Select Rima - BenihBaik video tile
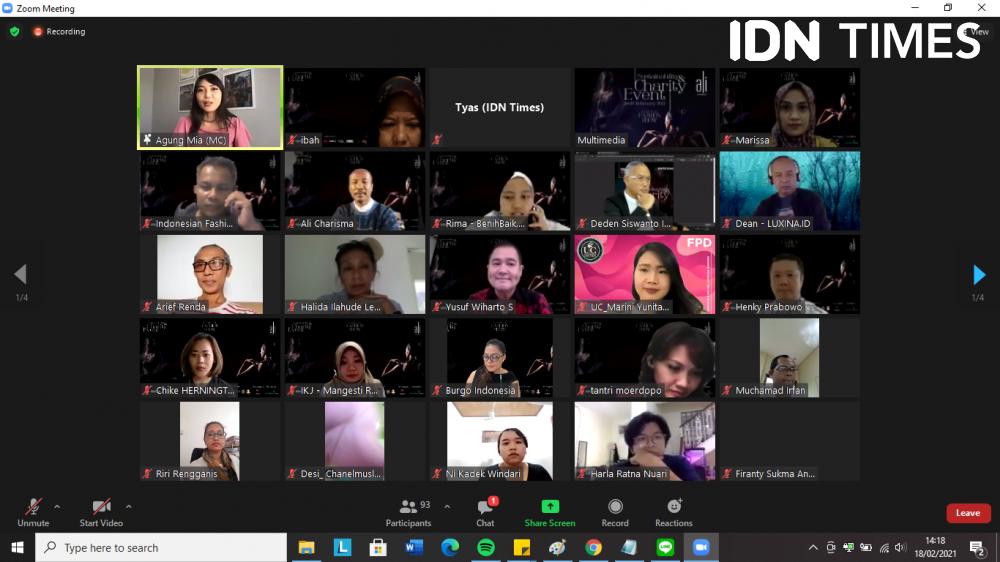This screenshot has height=562, width=1000. coord(499,191)
